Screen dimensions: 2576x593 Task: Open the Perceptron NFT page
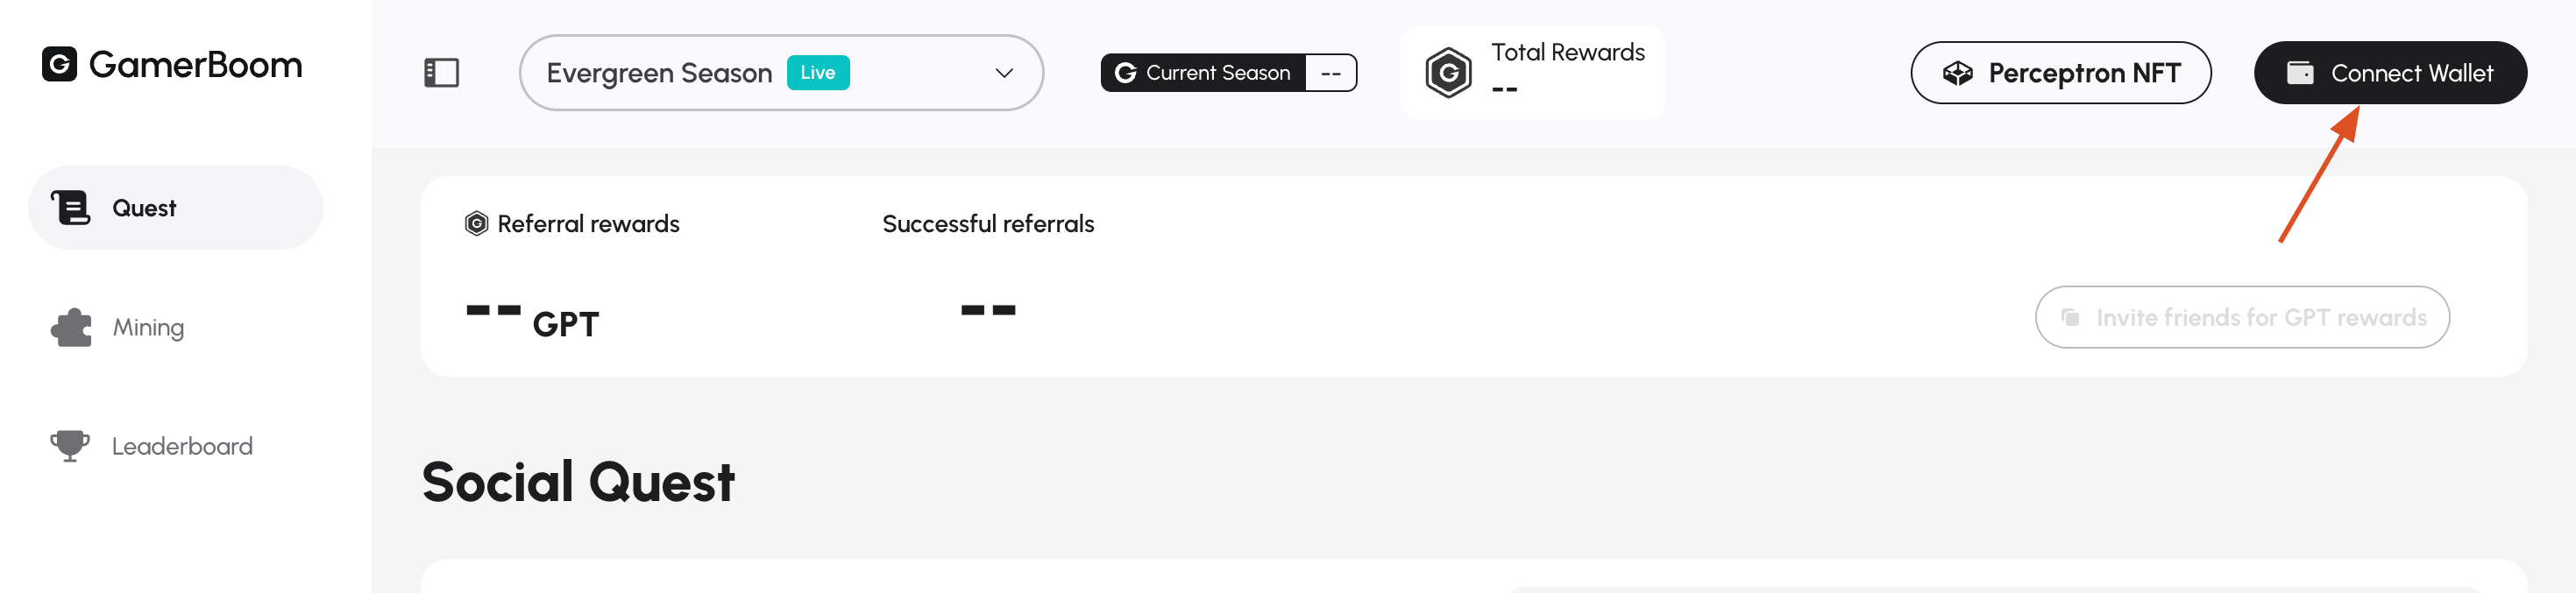[x=2060, y=73]
